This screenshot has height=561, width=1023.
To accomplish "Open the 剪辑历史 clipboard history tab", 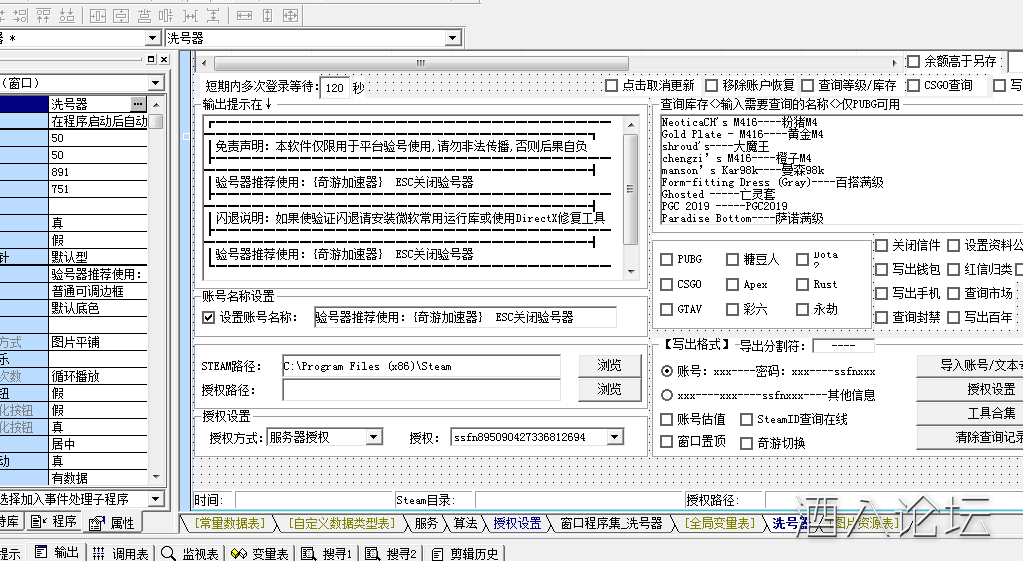I will tap(465, 553).
